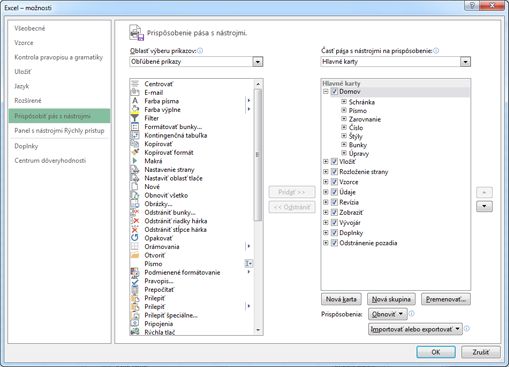The height and width of the screenshot is (367, 509).
Task: Pick the Odstrániť bunky icon
Action: 135,212
